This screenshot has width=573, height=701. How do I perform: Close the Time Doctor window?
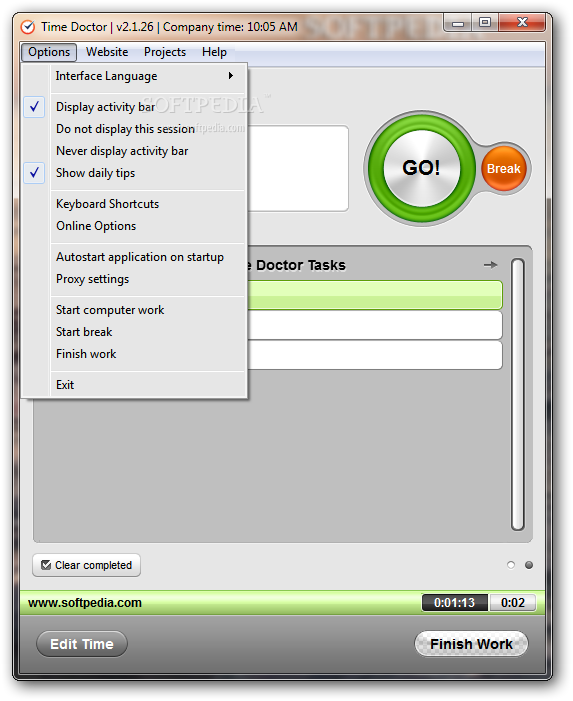click(522, 23)
